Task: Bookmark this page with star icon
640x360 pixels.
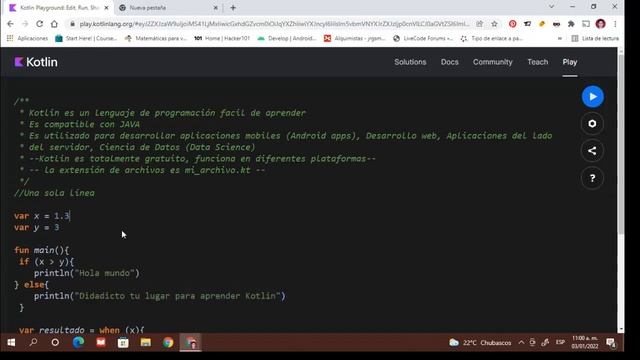Action: [494, 24]
